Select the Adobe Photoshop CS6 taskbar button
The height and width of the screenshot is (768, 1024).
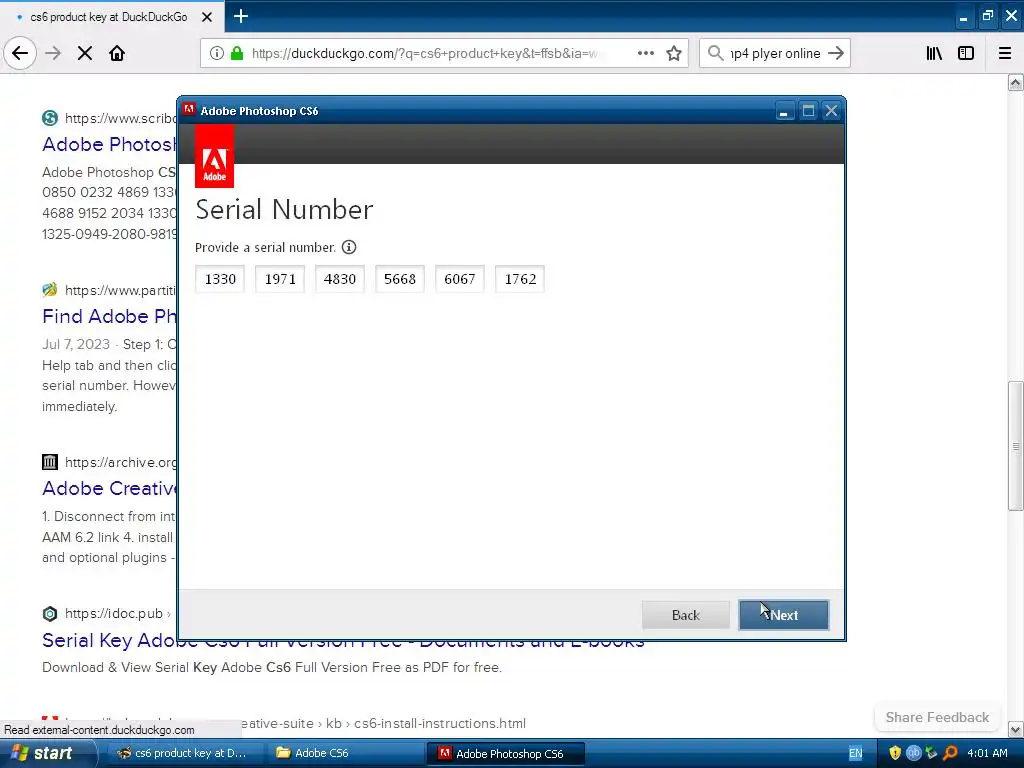click(505, 753)
